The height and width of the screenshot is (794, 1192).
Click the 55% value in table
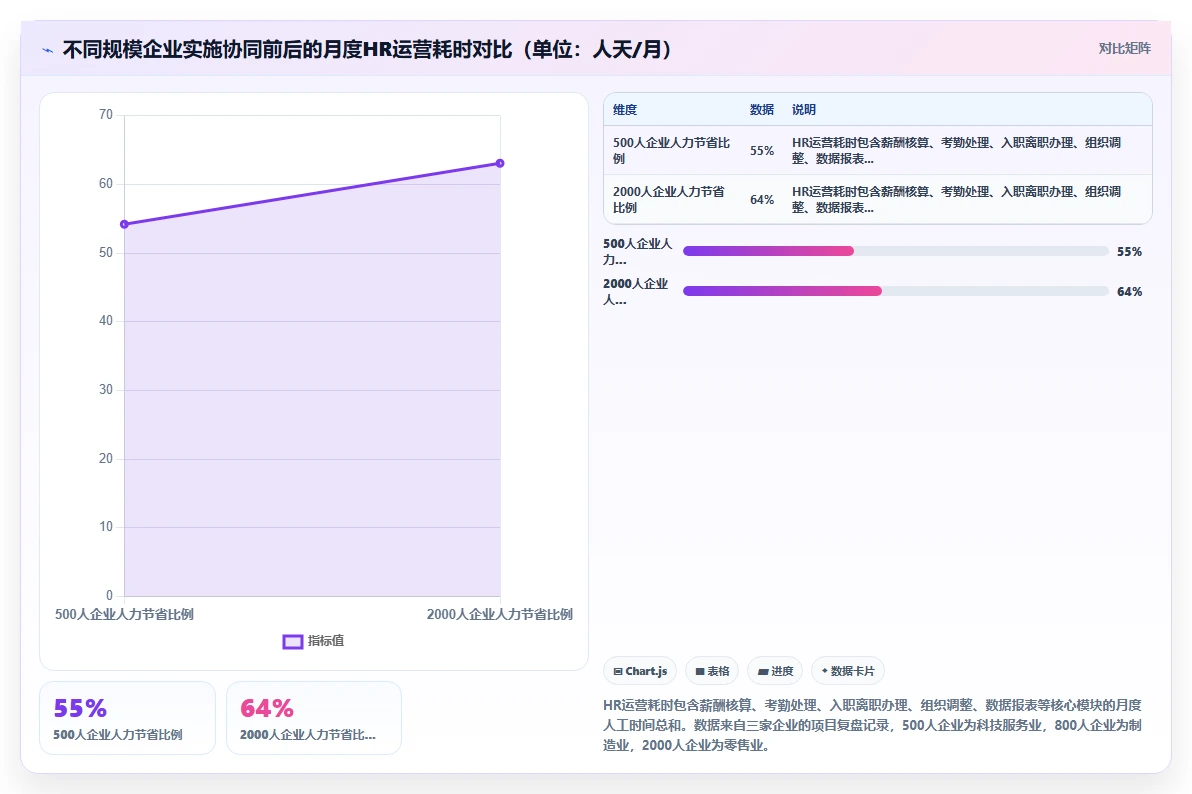pyautogui.click(x=762, y=151)
